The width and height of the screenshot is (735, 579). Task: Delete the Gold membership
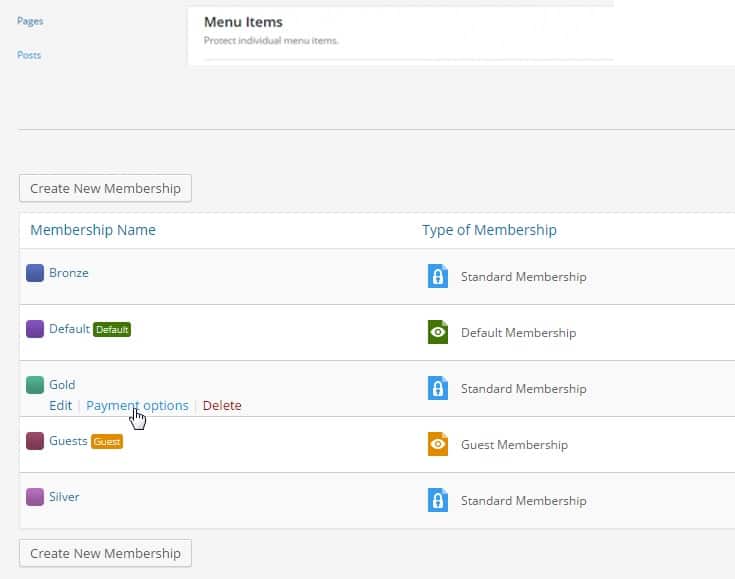(222, 406)
